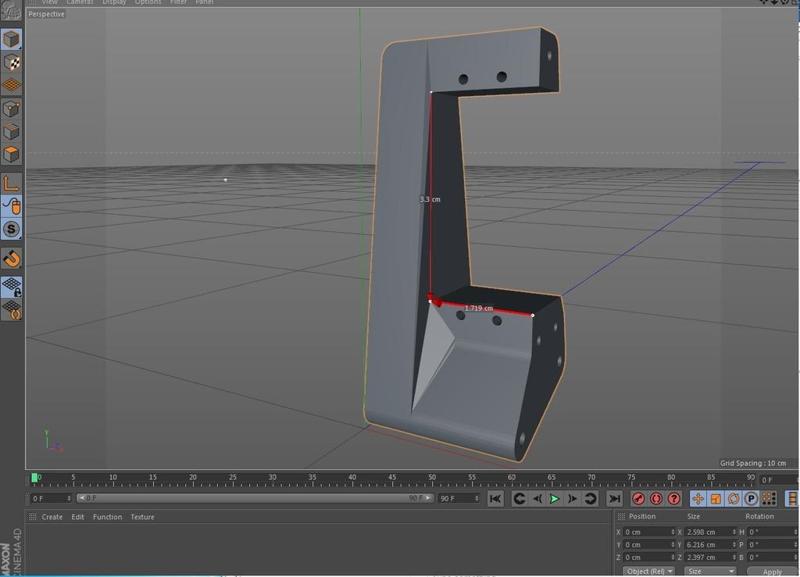
Task: Toggle Position keyframe recording move icon
Action: point(698,498)
